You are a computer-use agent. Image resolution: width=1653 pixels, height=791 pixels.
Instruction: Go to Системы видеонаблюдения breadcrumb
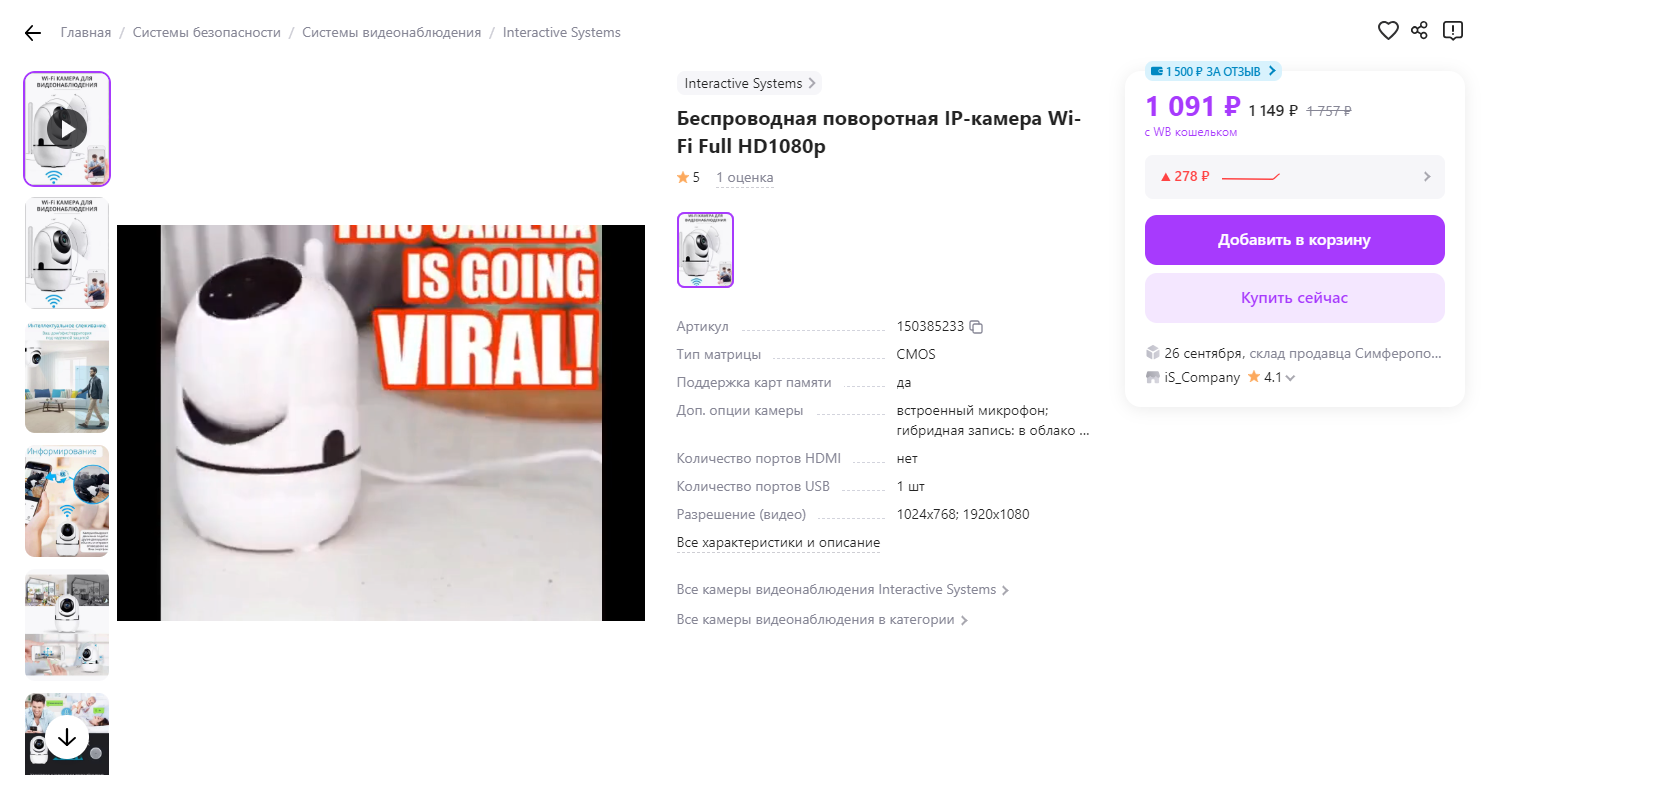click(x=392, y=33)
